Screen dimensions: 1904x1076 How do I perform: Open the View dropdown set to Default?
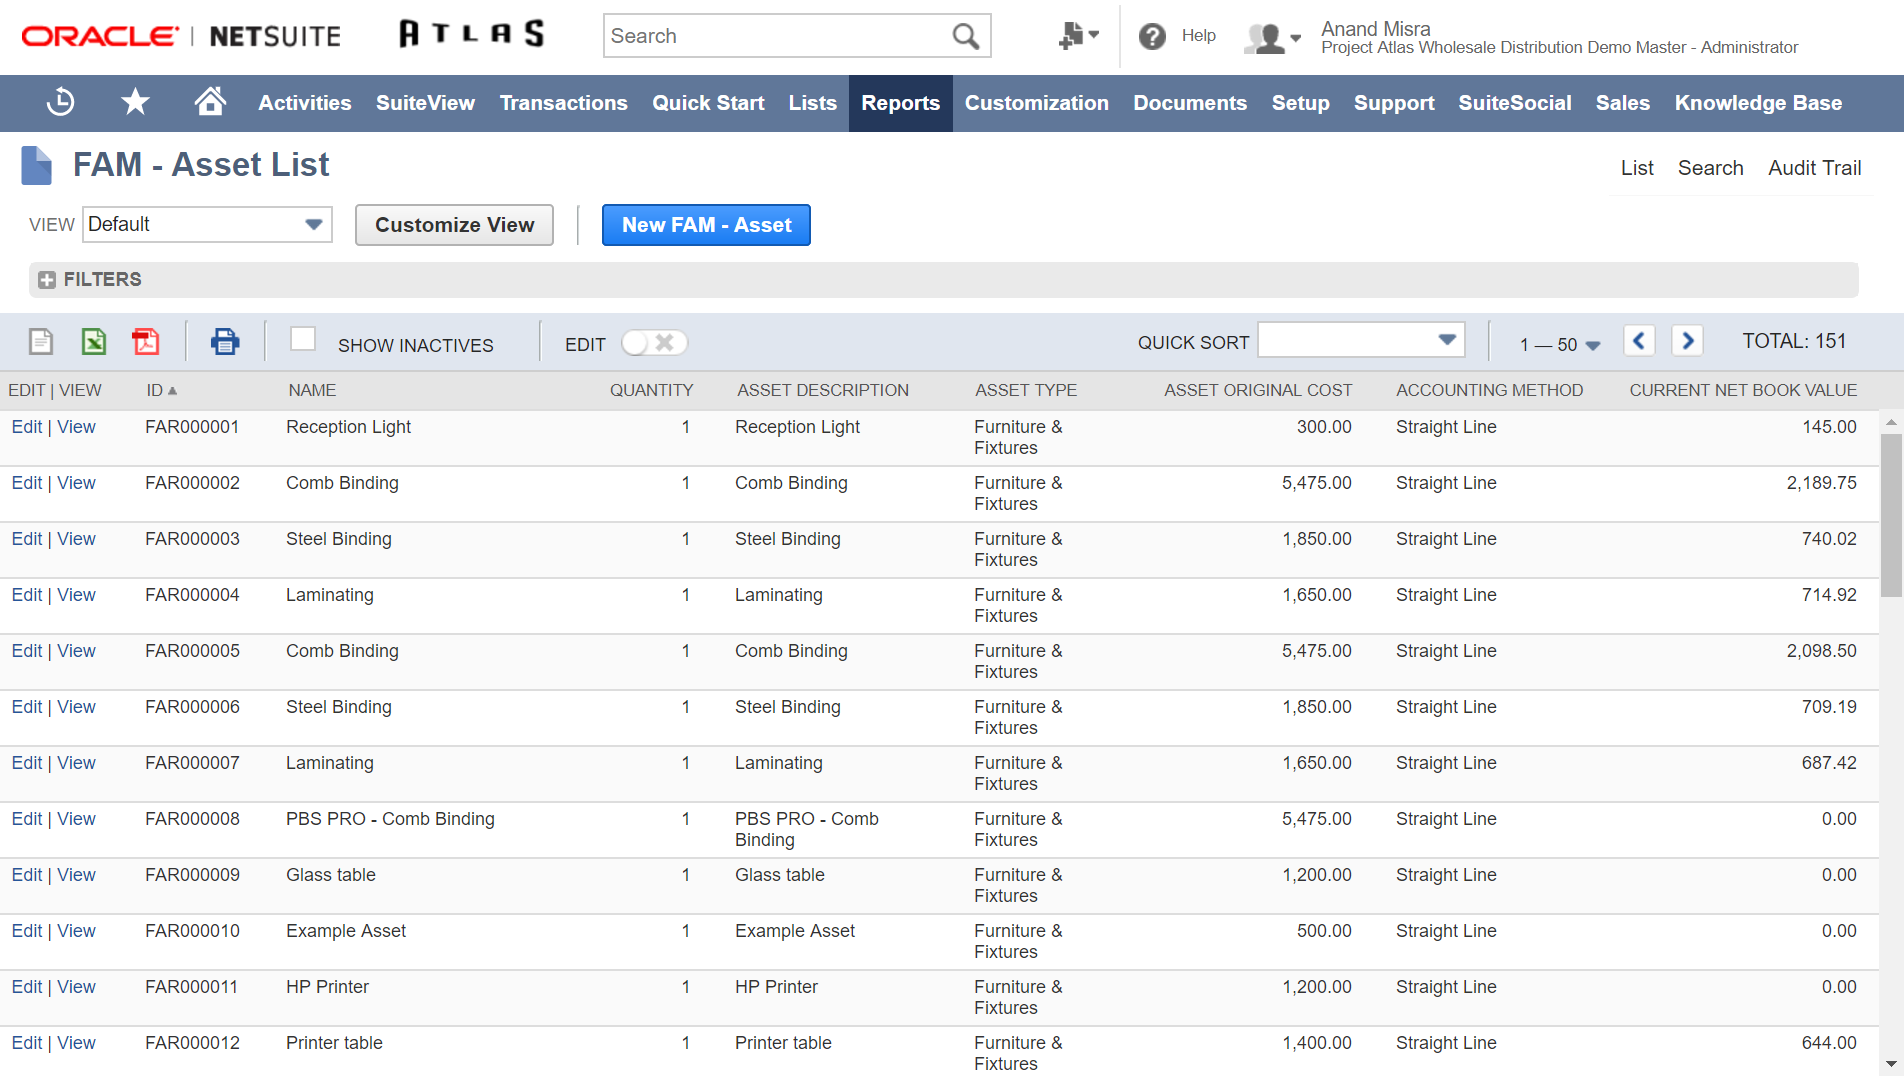(x=207, y=225)
